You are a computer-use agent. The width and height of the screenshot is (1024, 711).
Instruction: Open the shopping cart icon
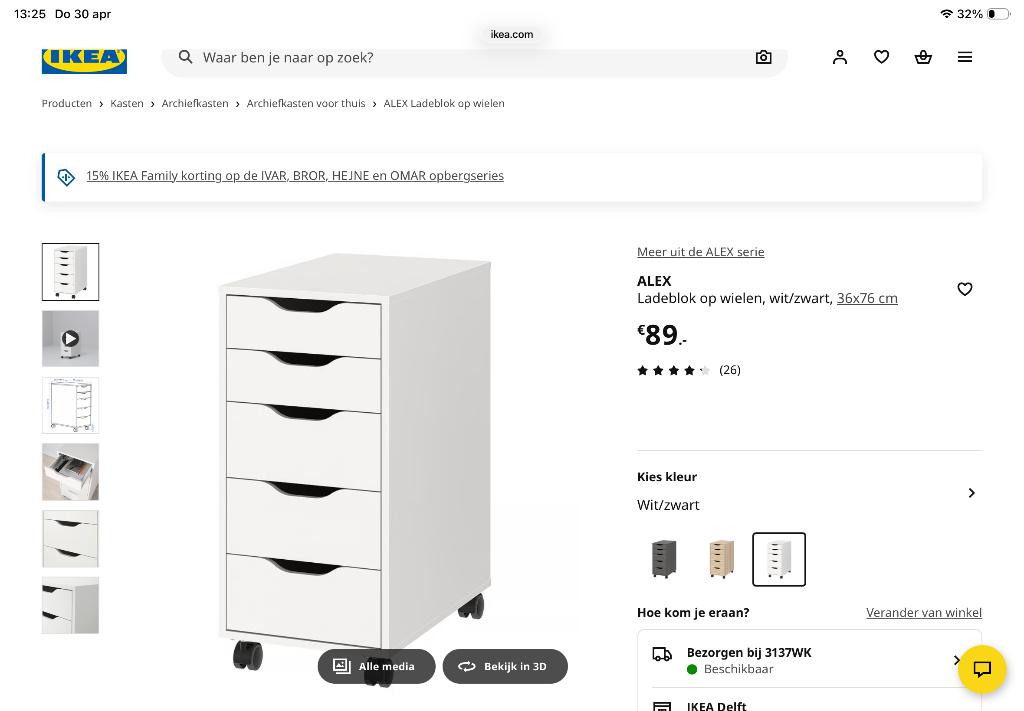tap(923, 57)
